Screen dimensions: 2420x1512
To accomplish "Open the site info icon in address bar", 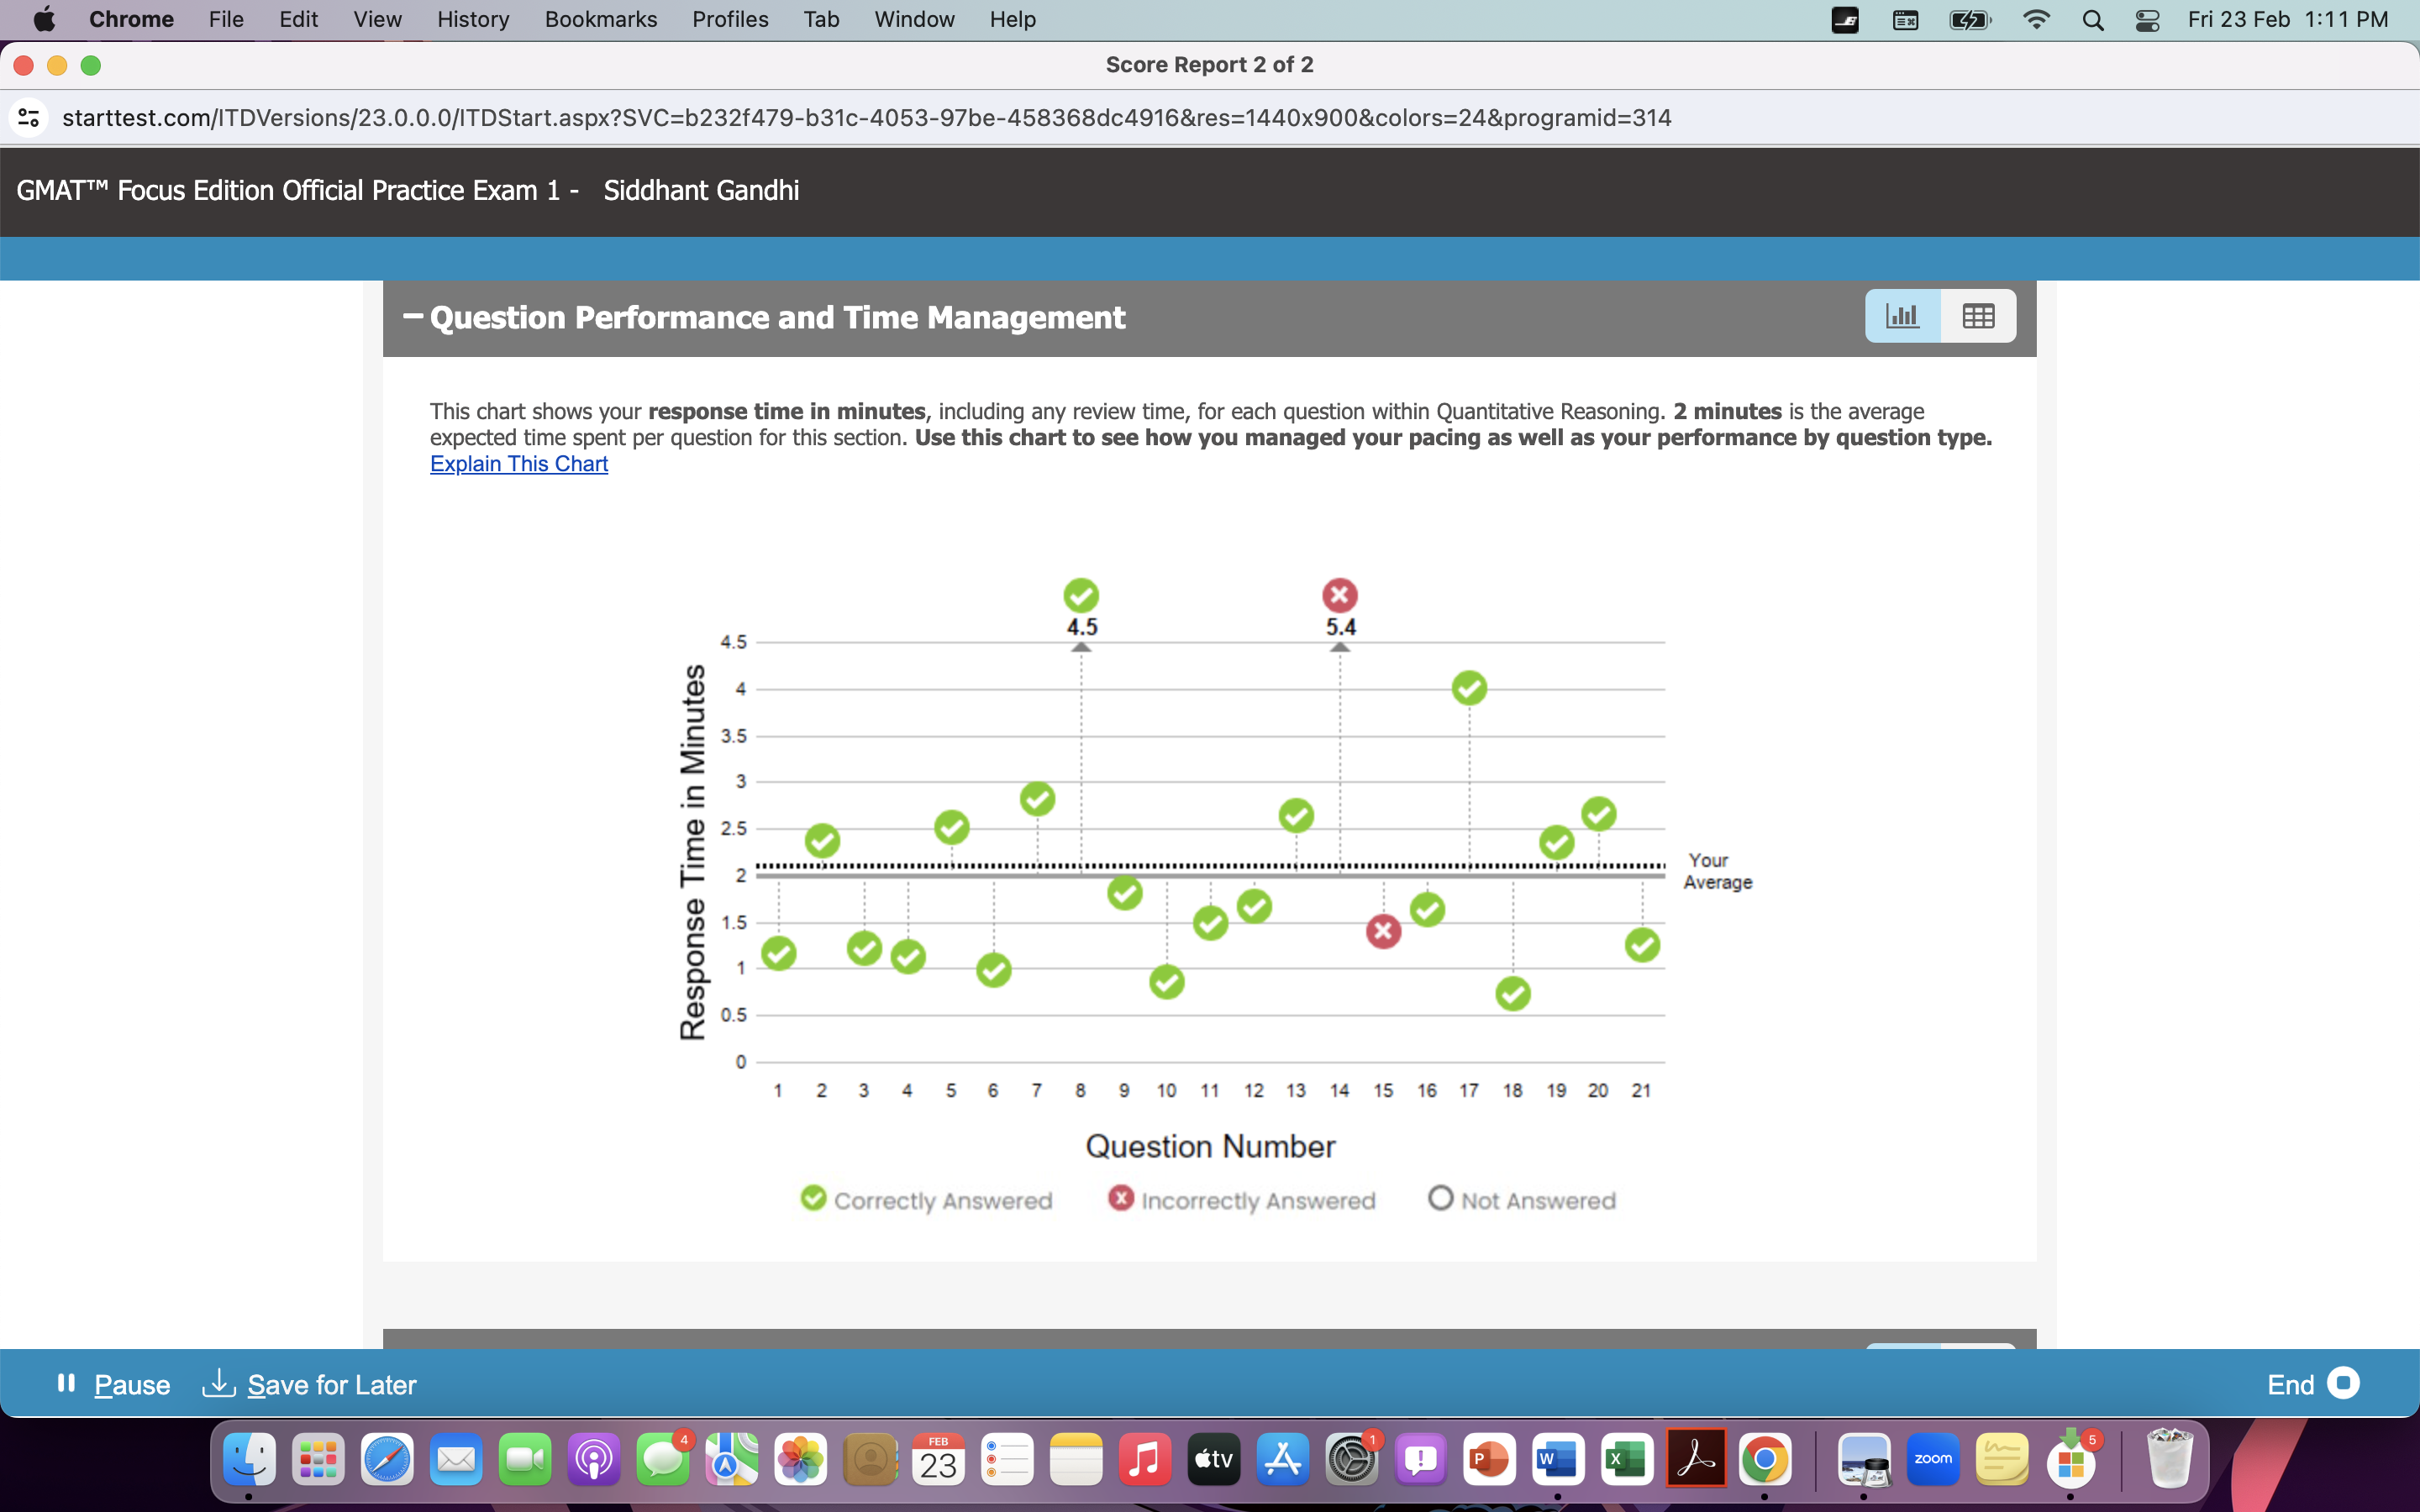I will pos(29,118).
